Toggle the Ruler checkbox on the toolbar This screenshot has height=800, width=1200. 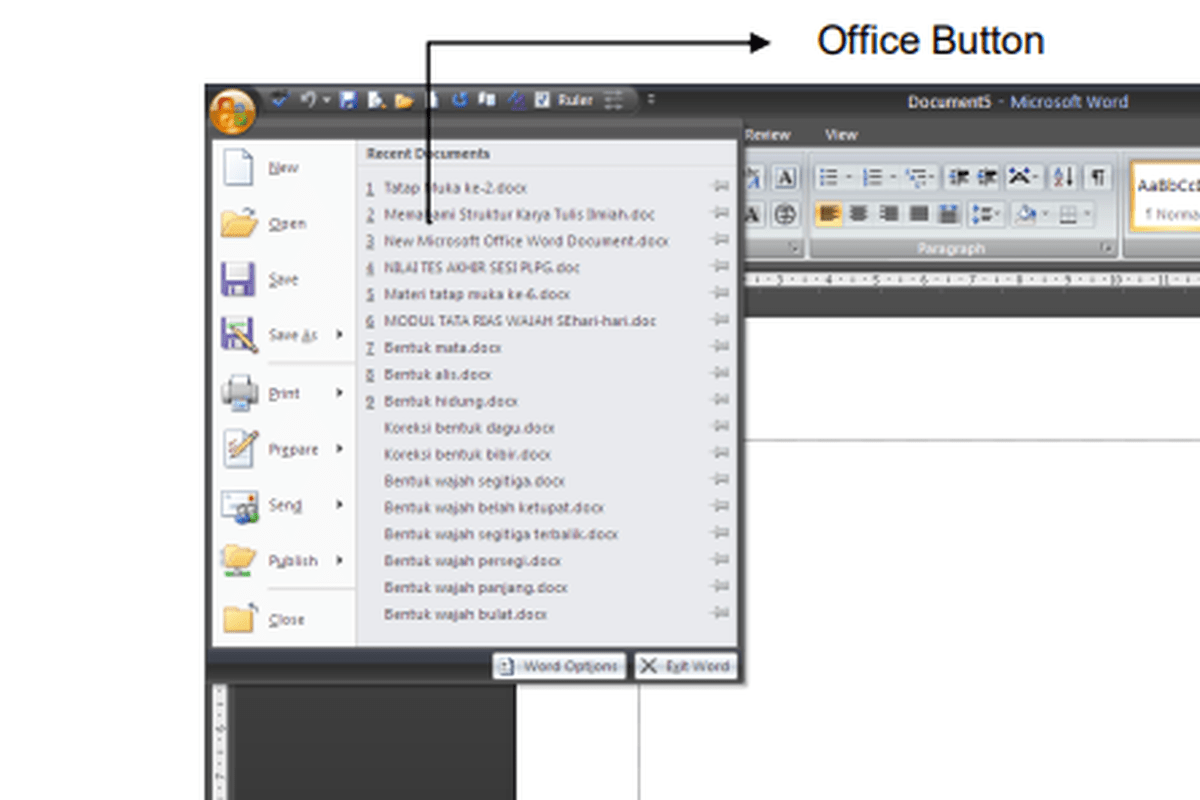click(x=542, y=100)
